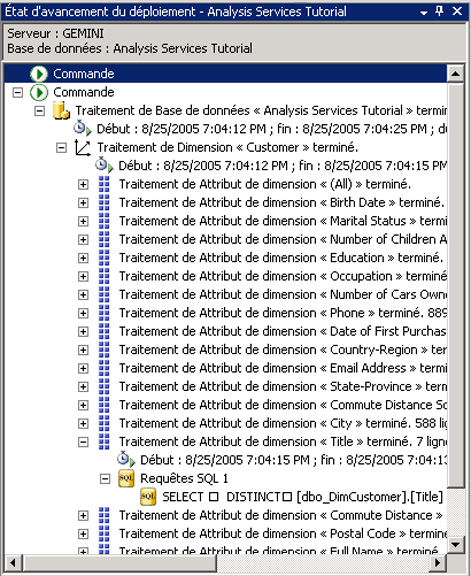Expand the Commute Distance » attribute node

83,515
